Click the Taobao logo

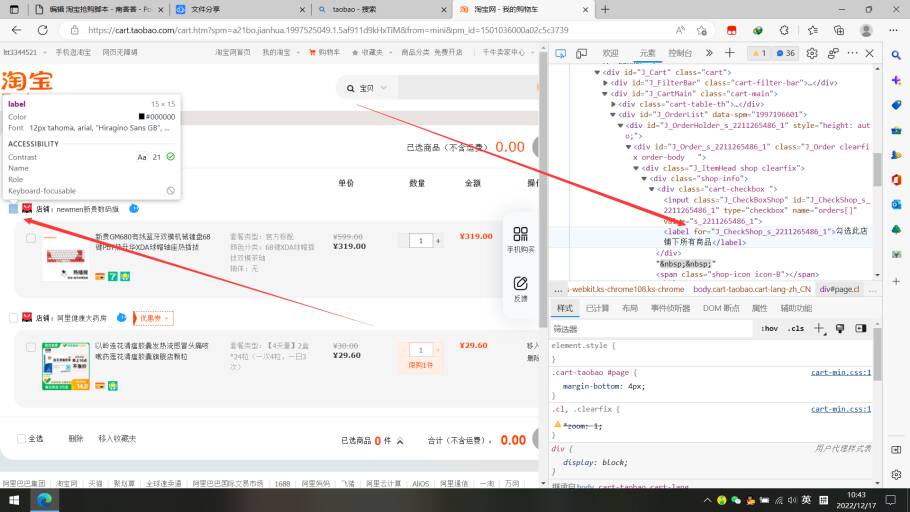click(x=27, y=81)
